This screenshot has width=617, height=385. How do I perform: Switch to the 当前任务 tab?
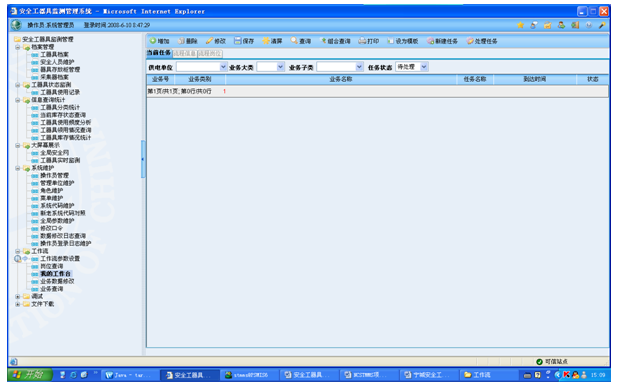click(159, 53)
